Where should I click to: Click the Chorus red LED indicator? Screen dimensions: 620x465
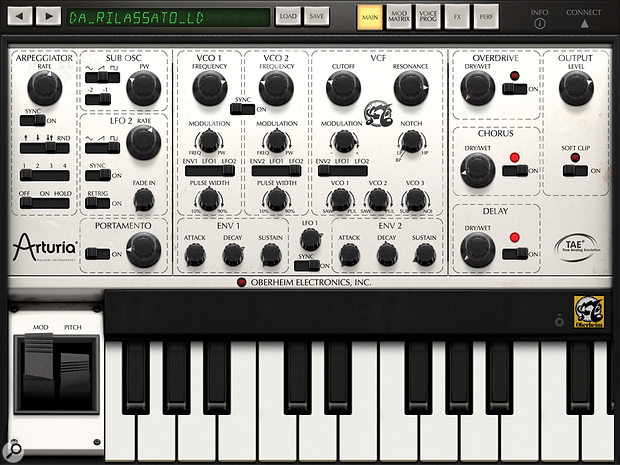point(514,157)
